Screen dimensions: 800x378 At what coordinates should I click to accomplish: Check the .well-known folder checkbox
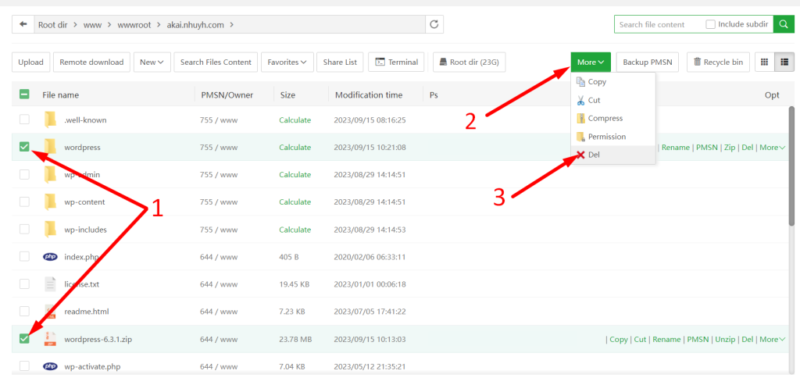[24, 120]
